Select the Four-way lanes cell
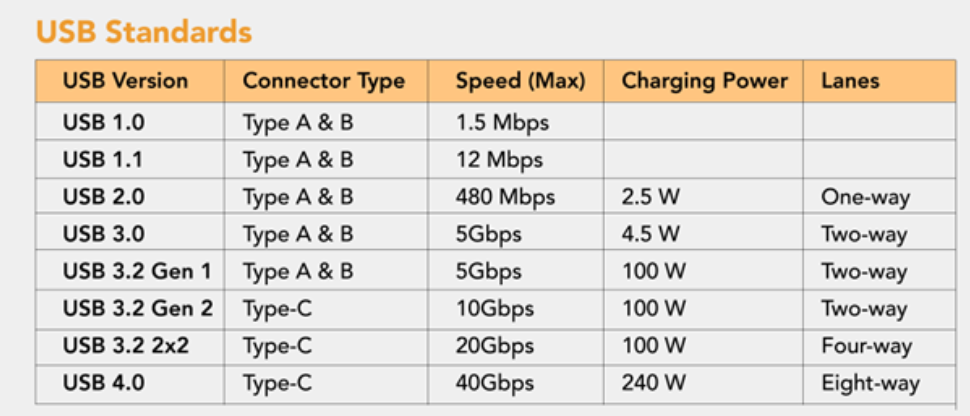The width and height of the screenshot is (970, 416). pos(866,346)
